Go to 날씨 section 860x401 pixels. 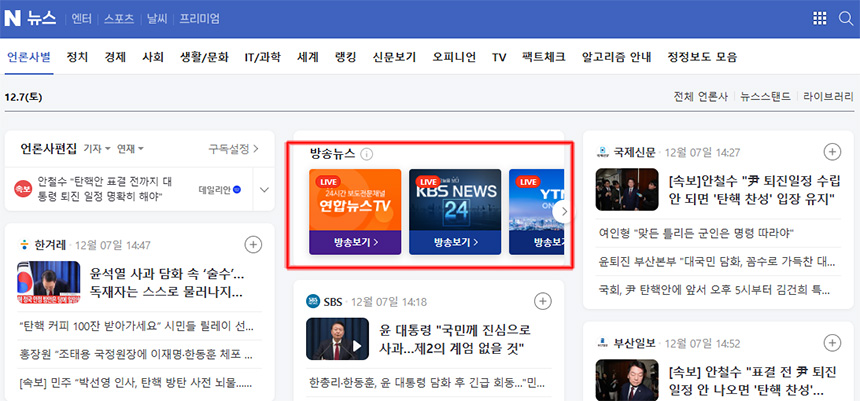coord(156,19)
